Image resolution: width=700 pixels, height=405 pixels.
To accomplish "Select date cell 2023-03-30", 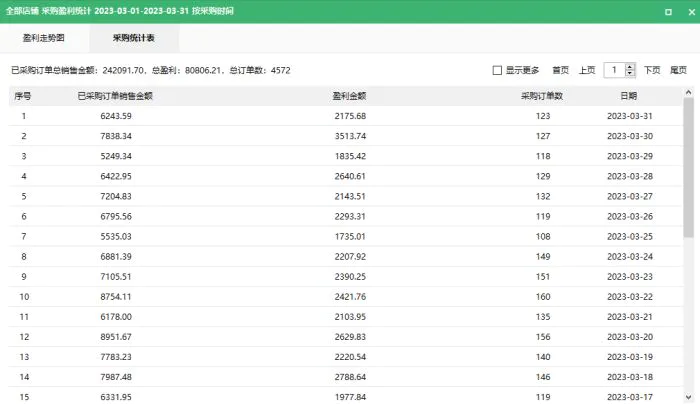I will point(630,136).
